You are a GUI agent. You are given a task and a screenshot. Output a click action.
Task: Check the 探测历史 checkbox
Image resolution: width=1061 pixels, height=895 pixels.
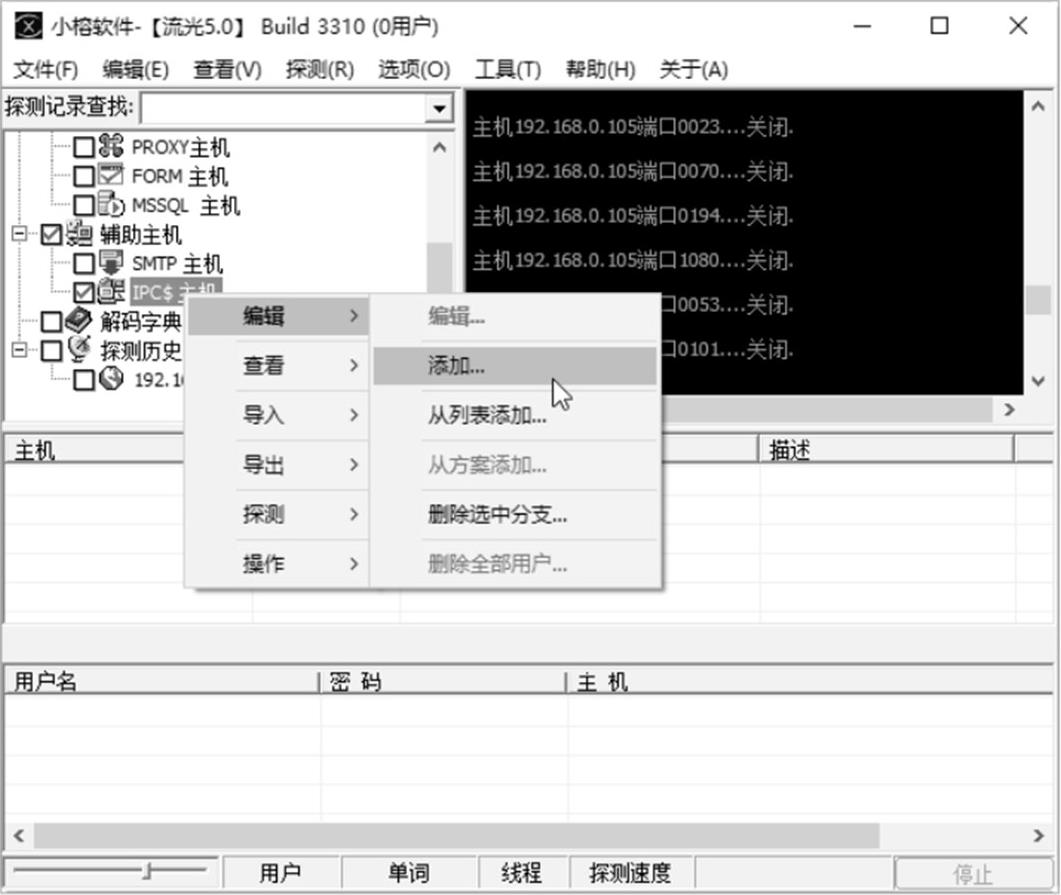[51, 350]
